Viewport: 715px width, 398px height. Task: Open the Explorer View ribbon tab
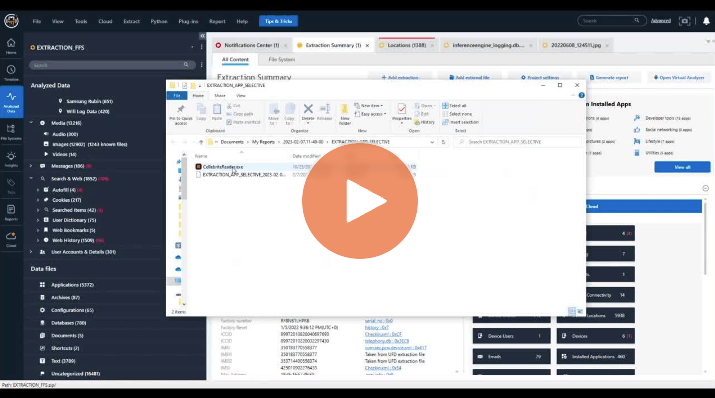click(x=241, y=96)
